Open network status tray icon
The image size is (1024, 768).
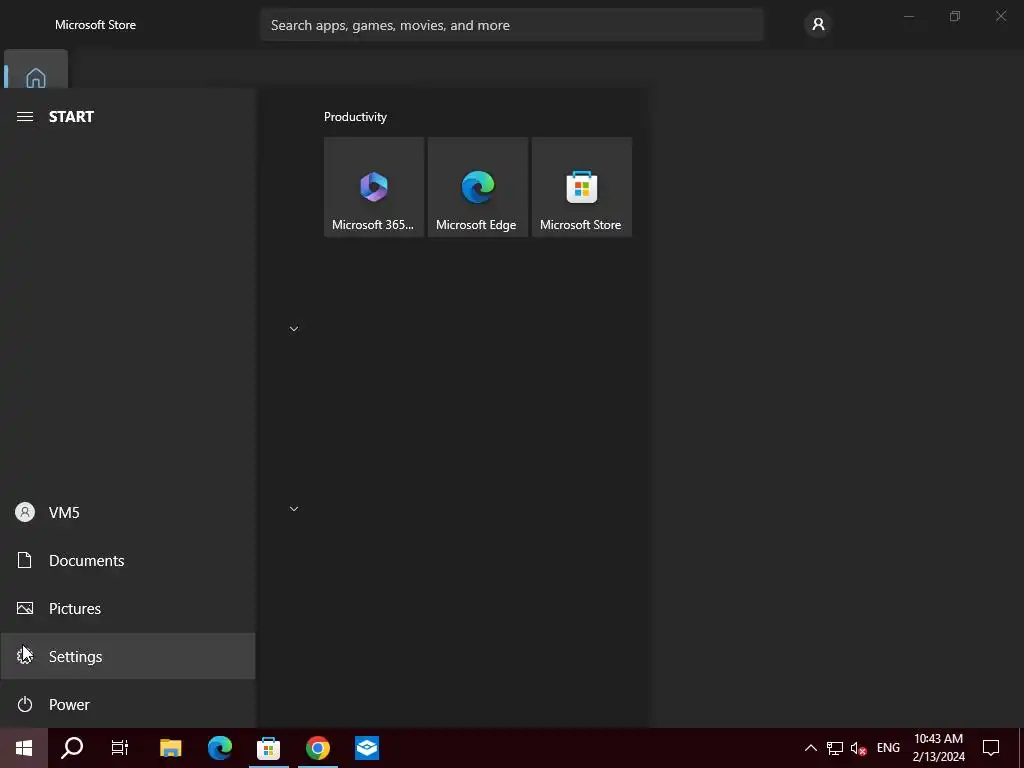click(835, 748)
